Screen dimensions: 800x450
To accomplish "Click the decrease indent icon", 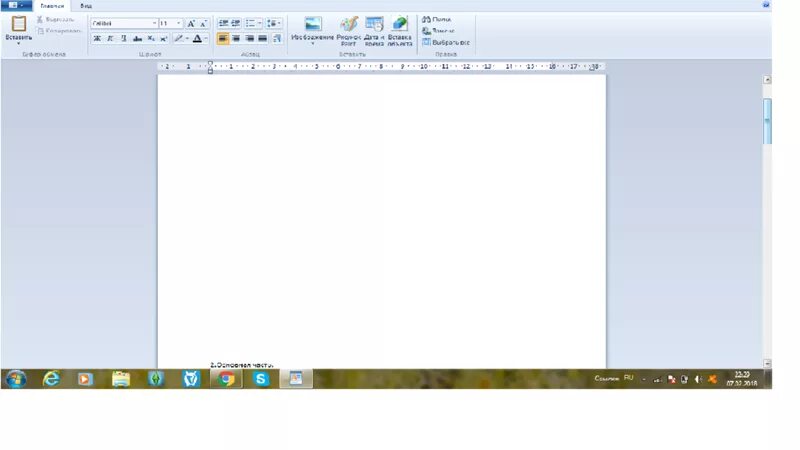I will [223, 23].
